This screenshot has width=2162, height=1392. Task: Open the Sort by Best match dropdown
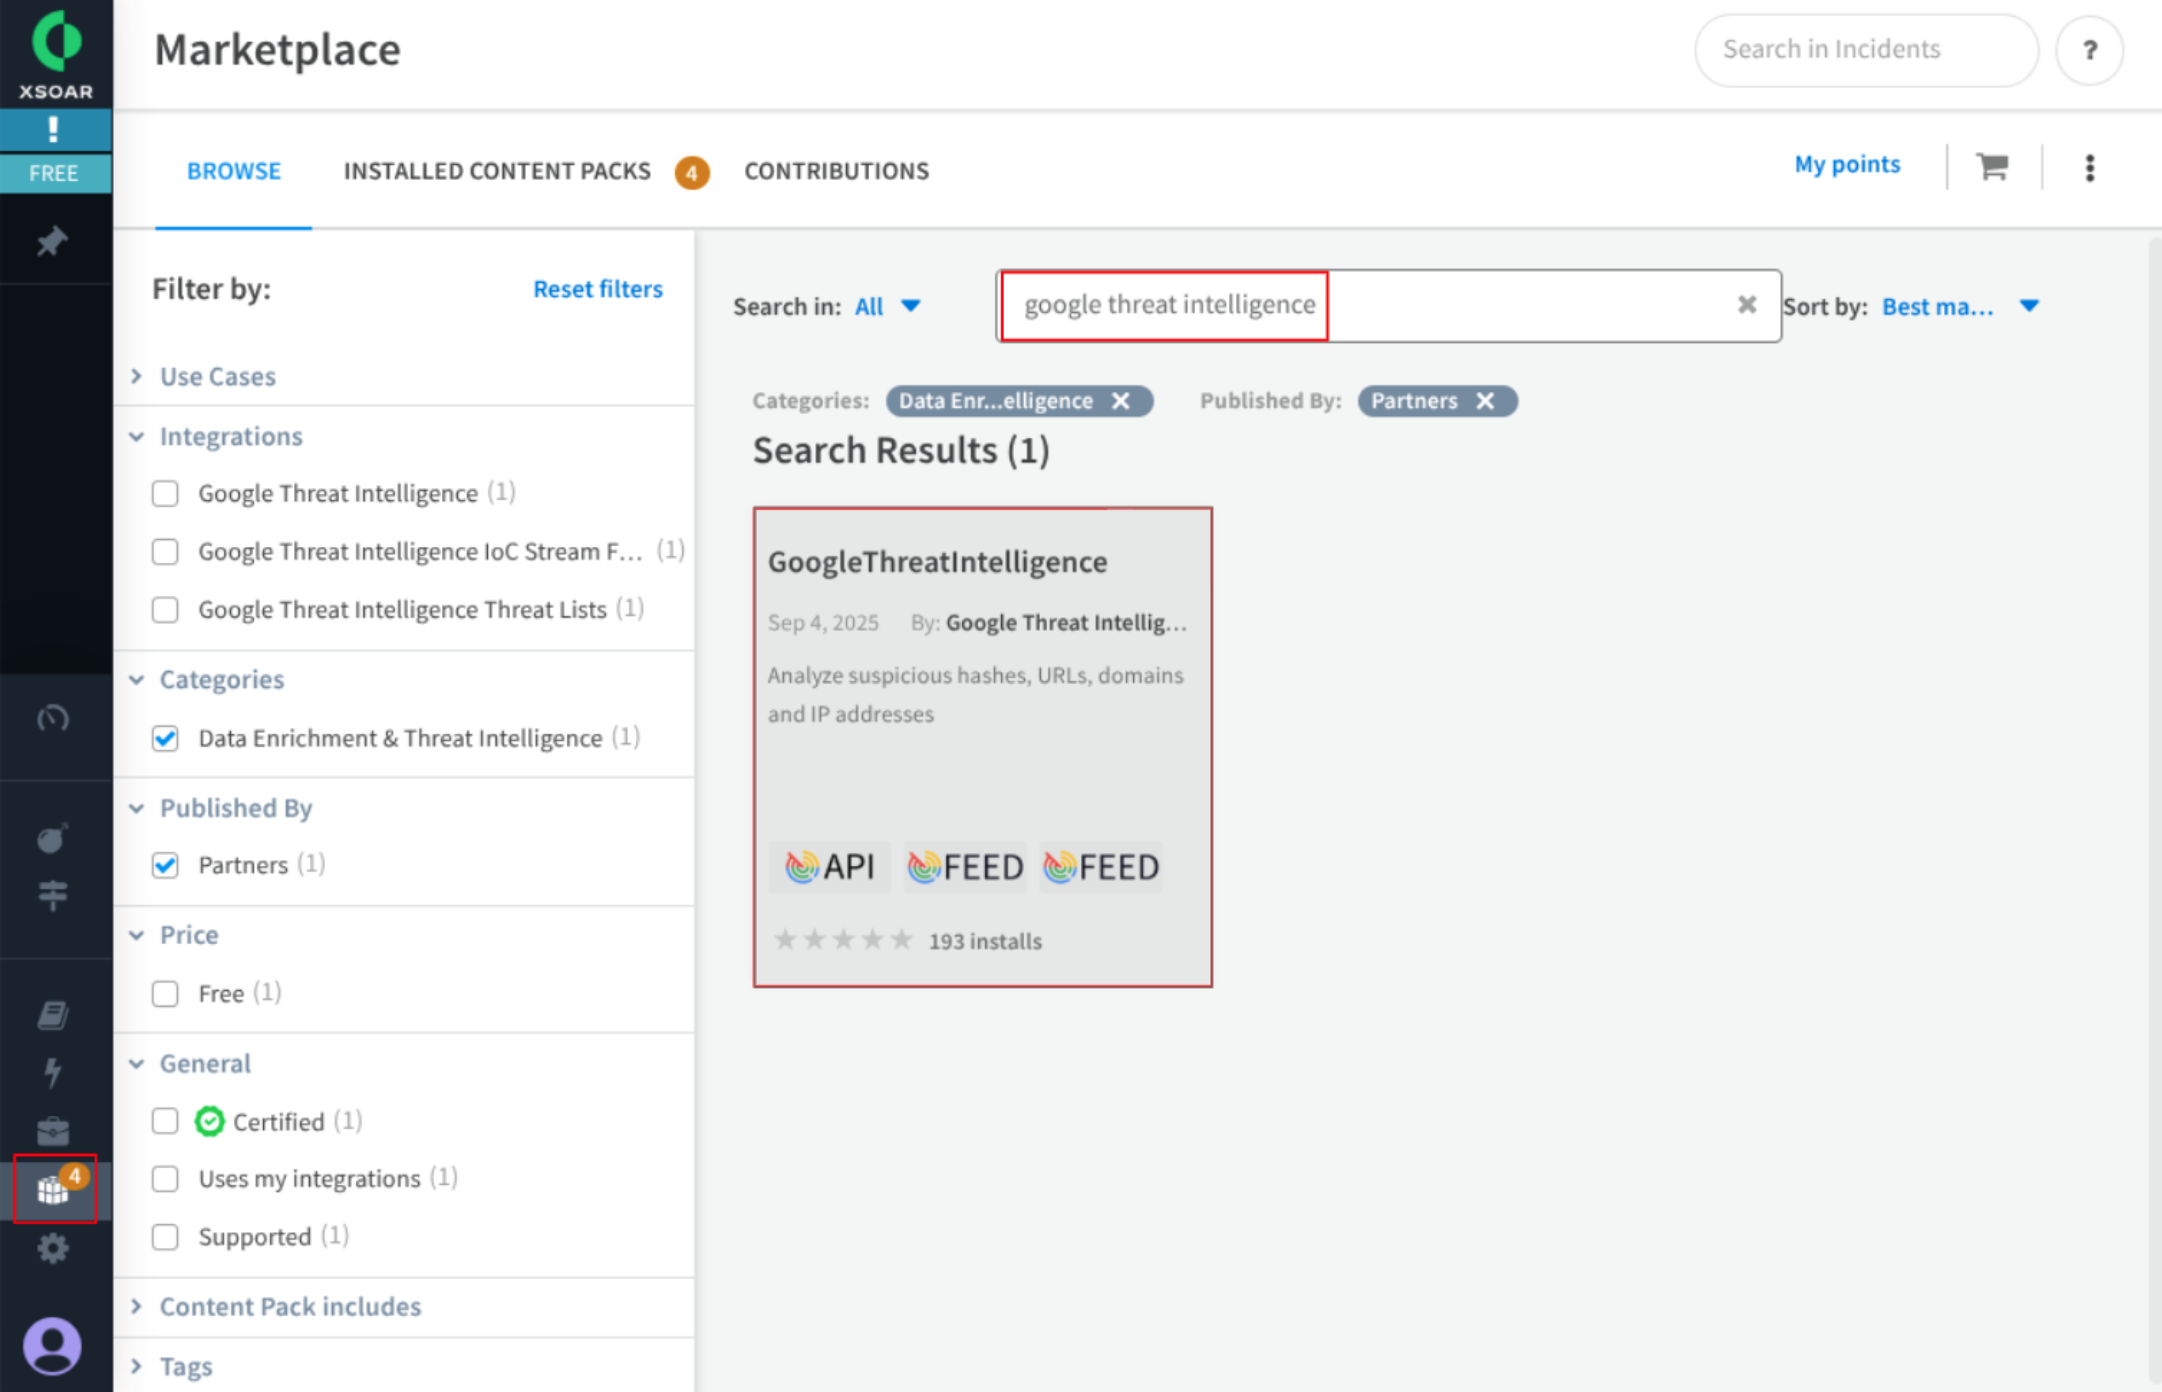[x=1959, y=306]
